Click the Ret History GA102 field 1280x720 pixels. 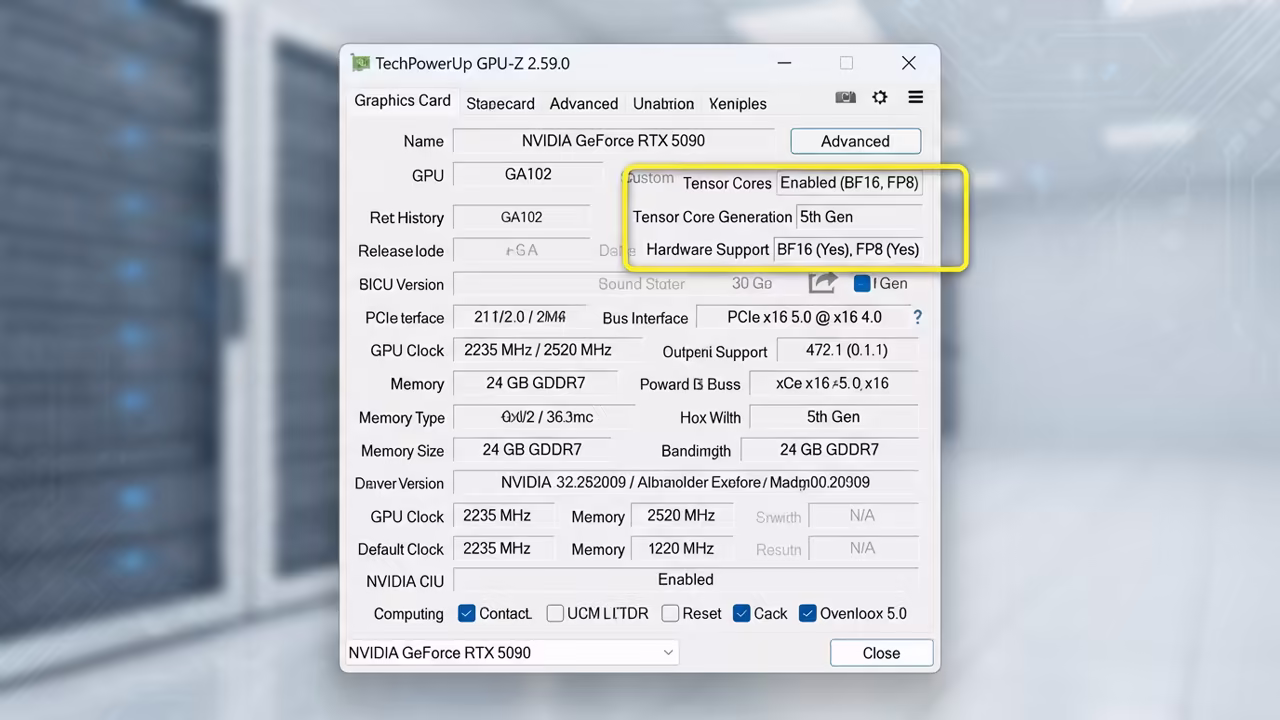521,217
